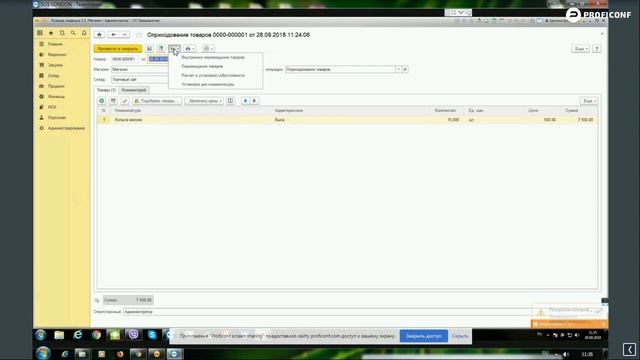Open the search magnifier icon
The height and width of the screenshot is (360, 640).
pyautogui.click(x=73, y=33)
